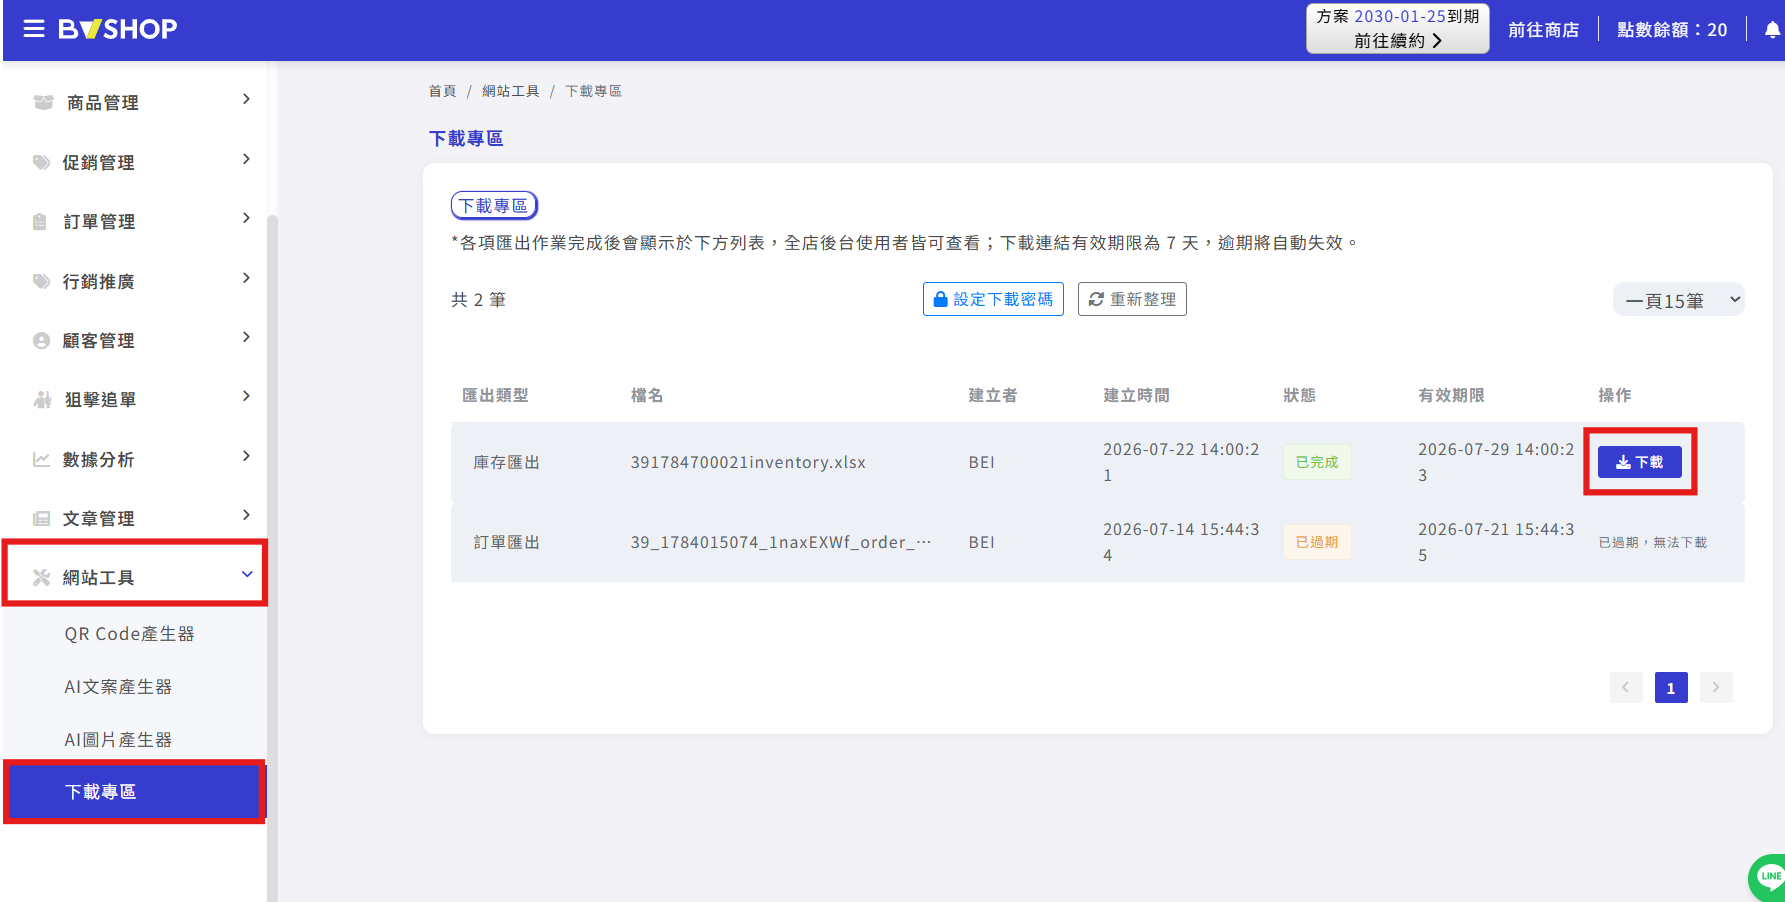Open the hamburger menu icon

[34, 29]
